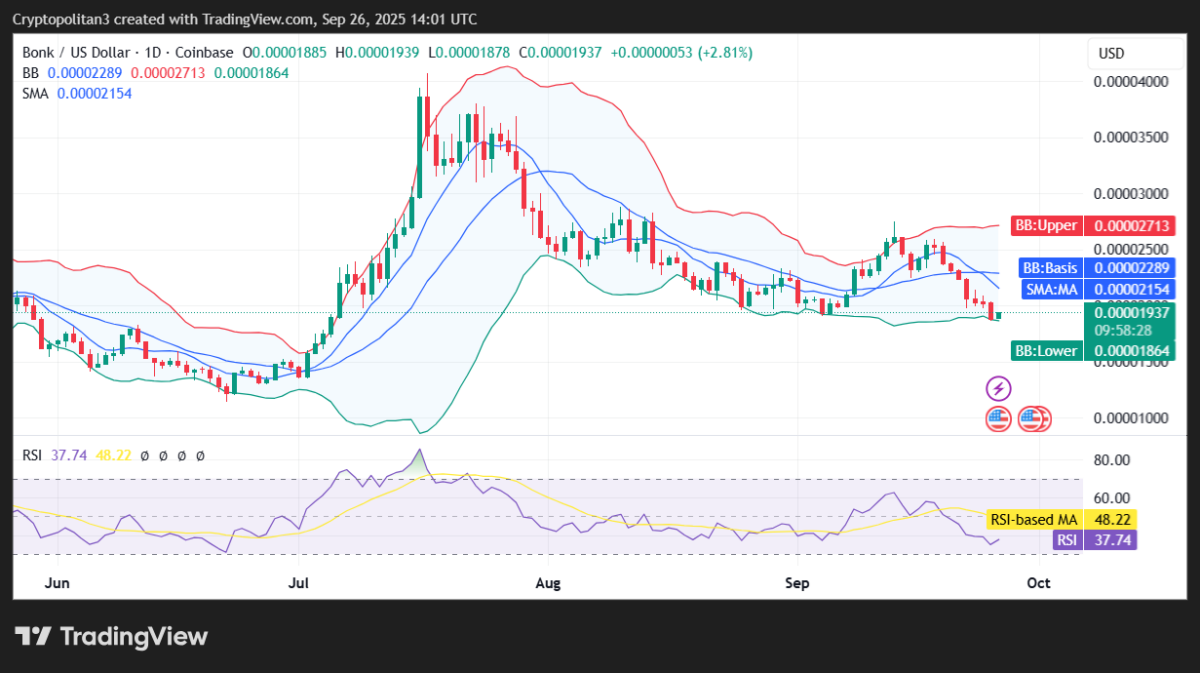Click the single US flag economic event icon
The height and width of the screenshot is (673, 1200).
(998, 419)
